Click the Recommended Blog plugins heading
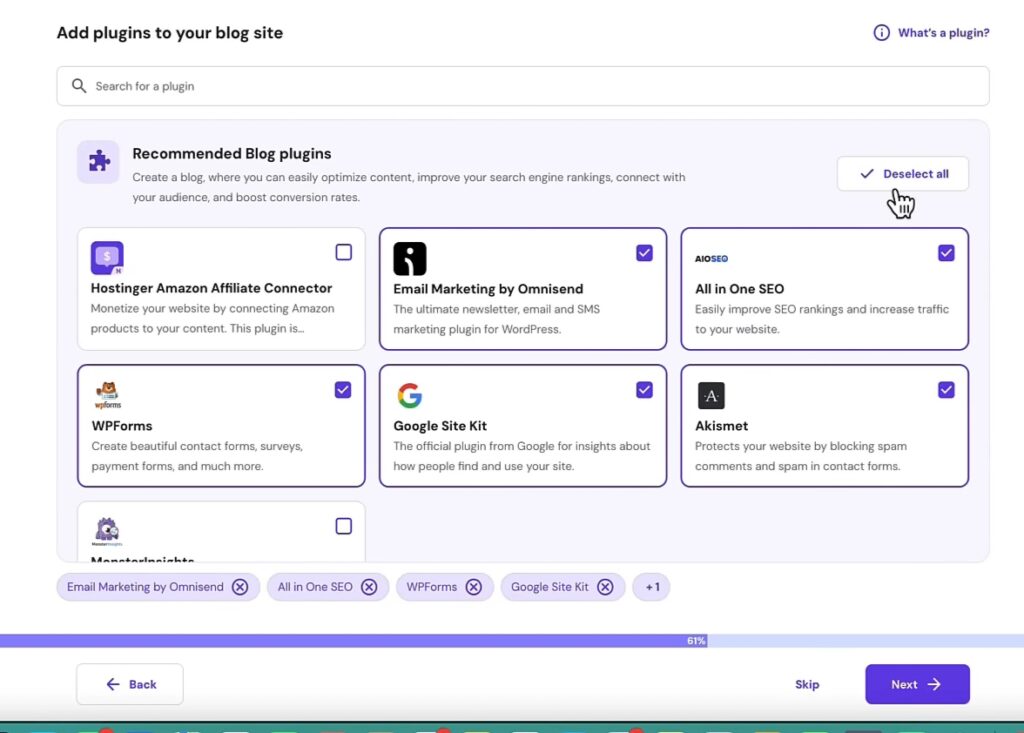Screen dimensions: 1024x733 [x=232, y=154]
